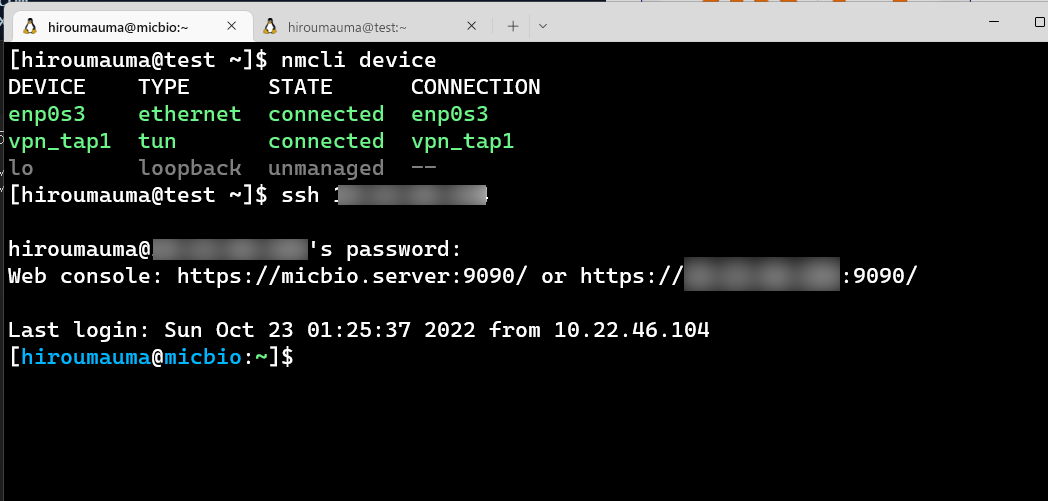1048x501 pixels.
Task: Click the Tux penguin icon on test tab
Action: pos(269,27)
